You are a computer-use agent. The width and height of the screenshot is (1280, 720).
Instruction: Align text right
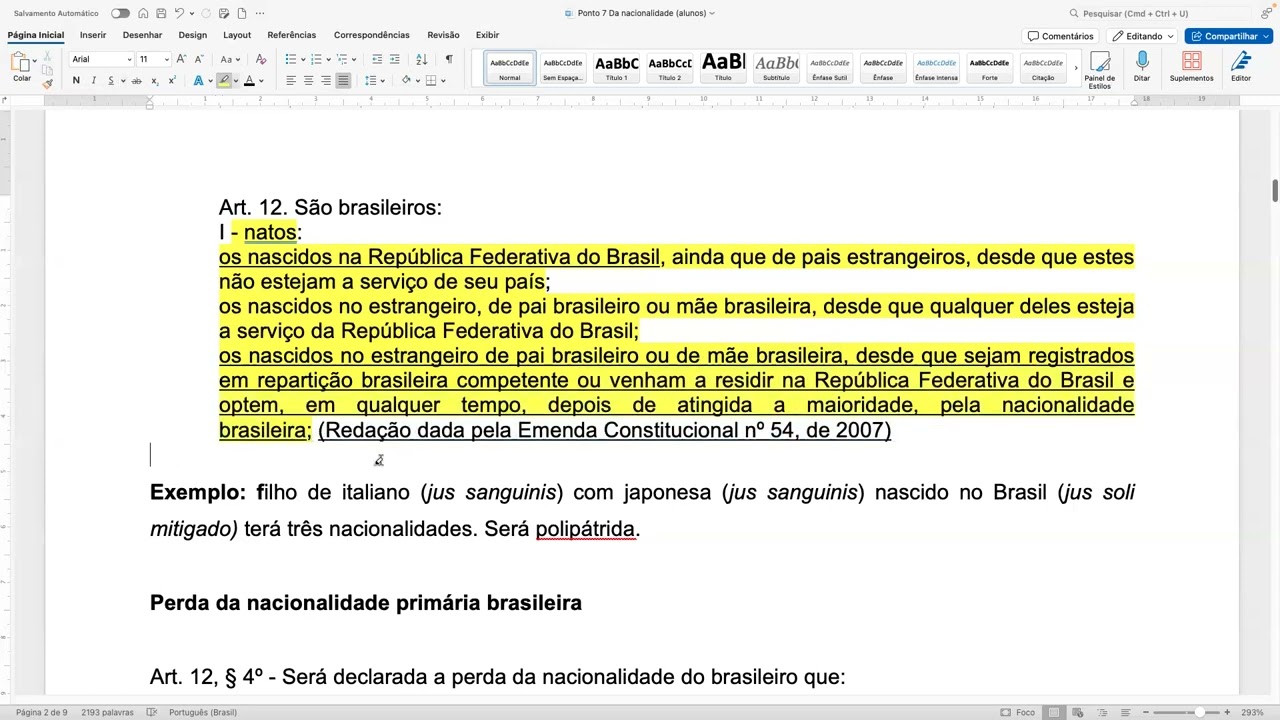tap(326, 80)
